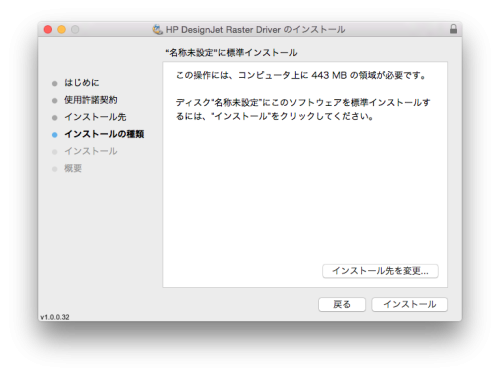Click the blue bullet beside インストールの種類
The width and height of the screenshot is (500, 376).
[55, 135]
